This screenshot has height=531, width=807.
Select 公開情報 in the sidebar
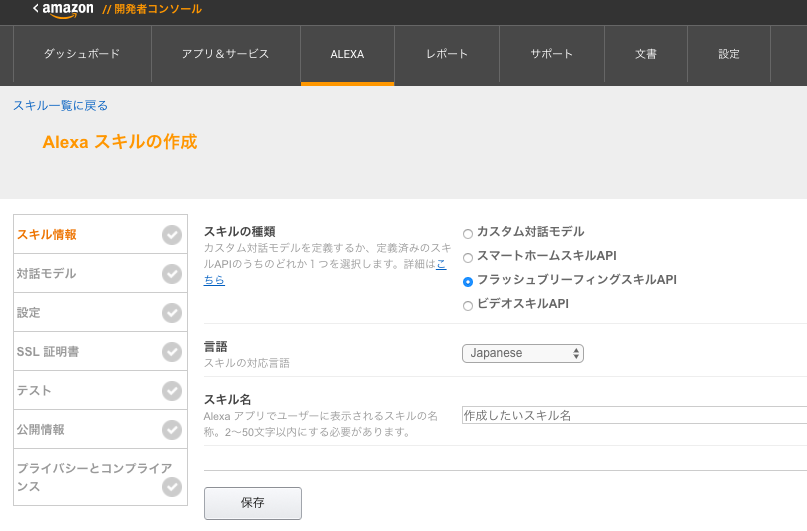tap(100, 430)
